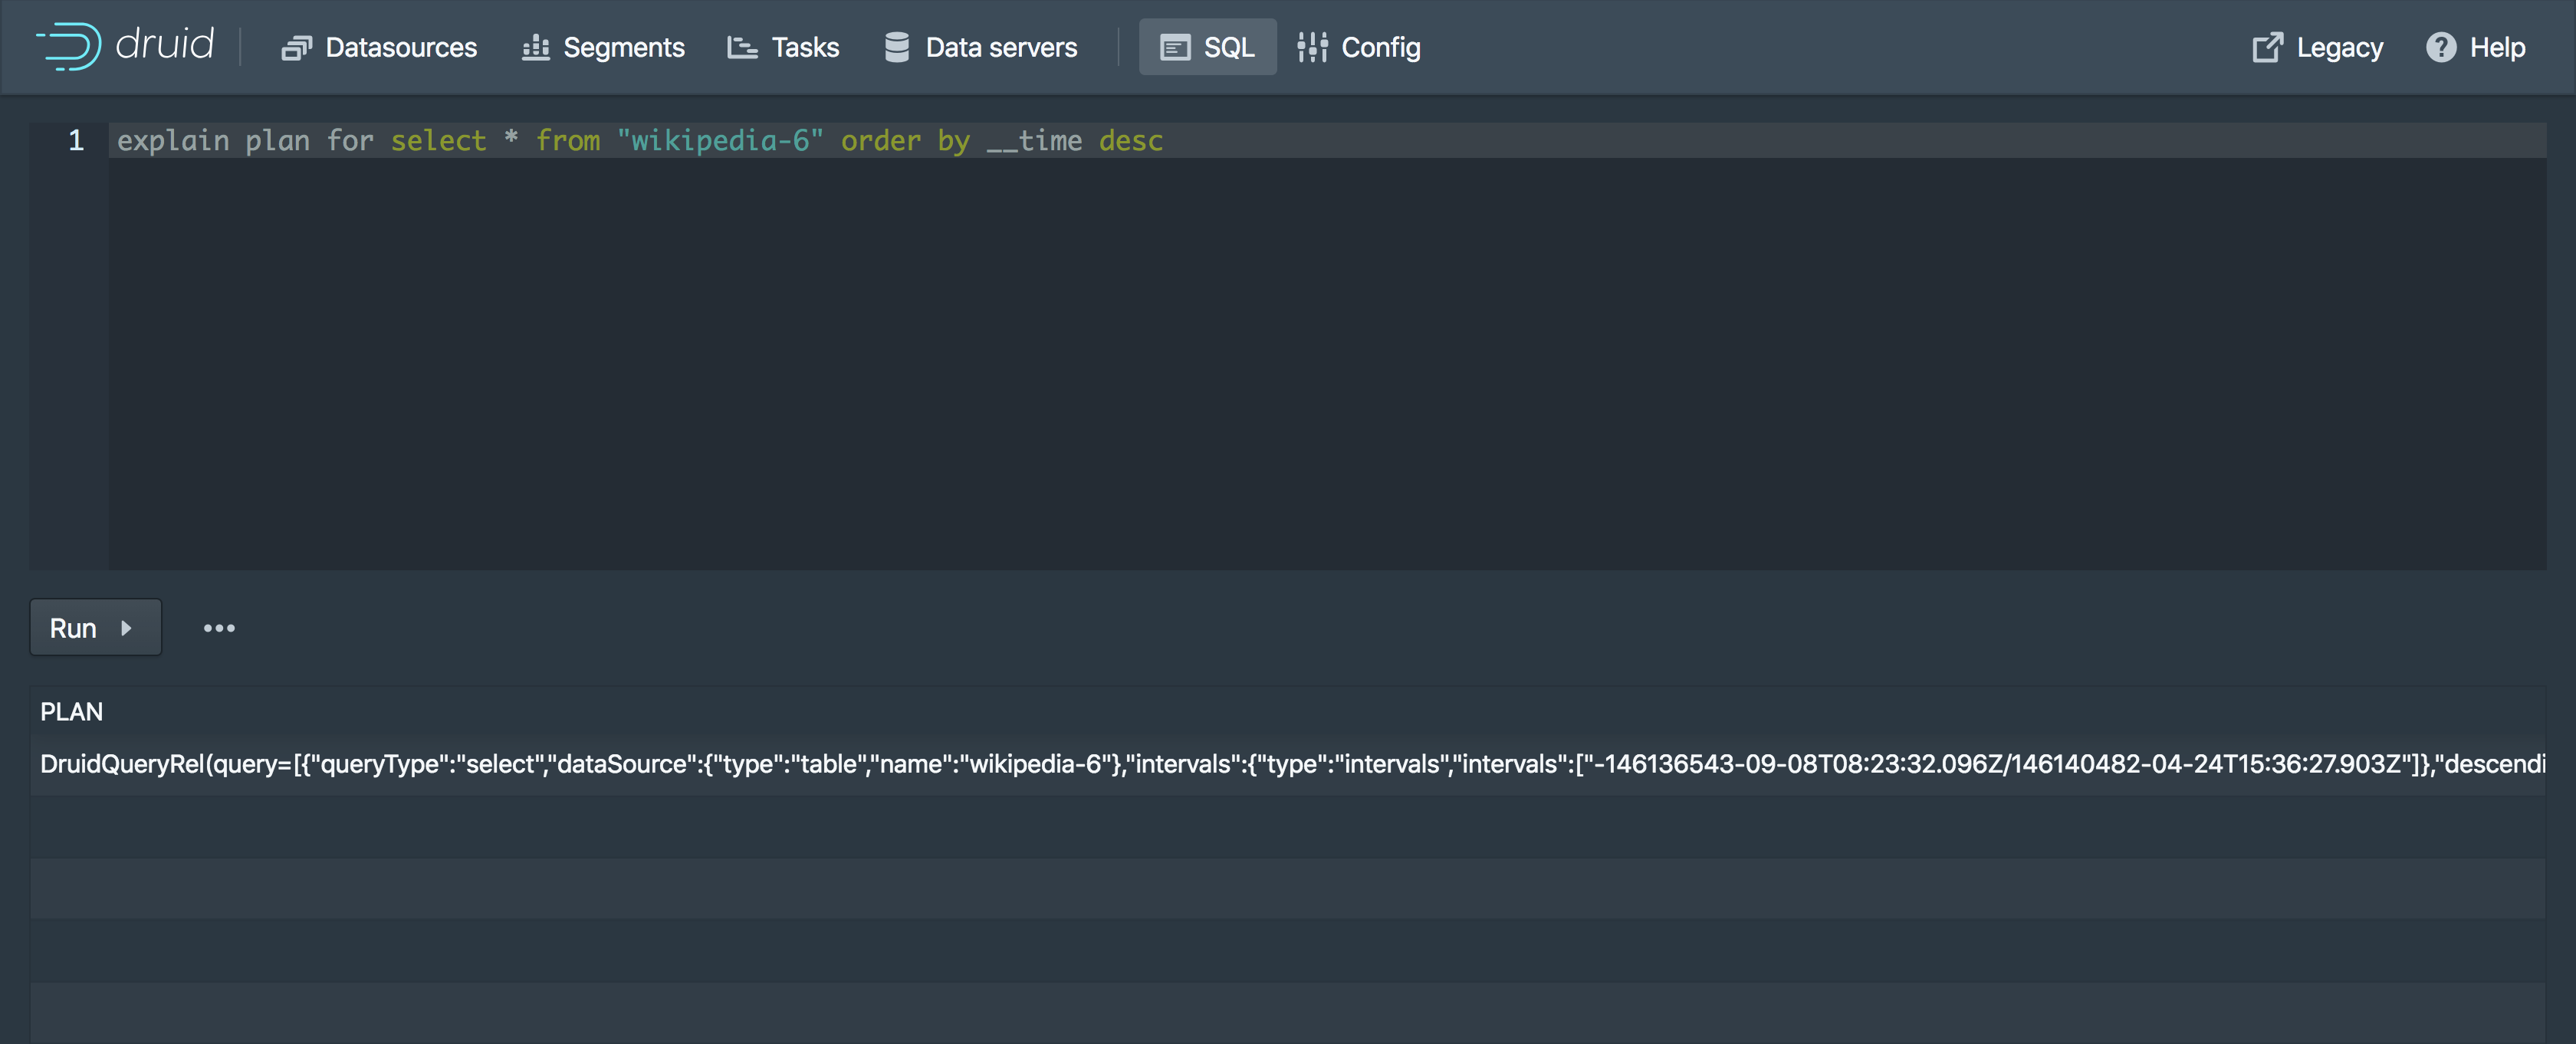
Task: Select the DruidQueryRel plan result row
Action: [1200, 763]
